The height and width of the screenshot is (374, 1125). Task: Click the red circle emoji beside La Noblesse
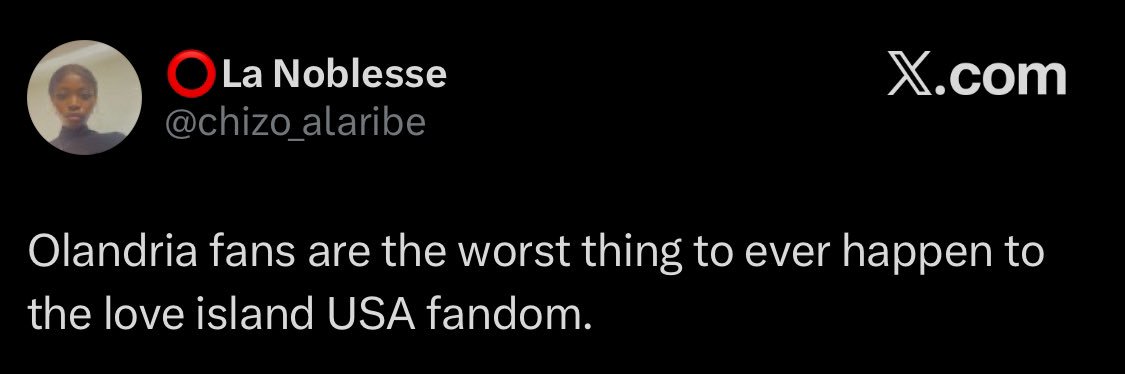(x=191, y=75)
